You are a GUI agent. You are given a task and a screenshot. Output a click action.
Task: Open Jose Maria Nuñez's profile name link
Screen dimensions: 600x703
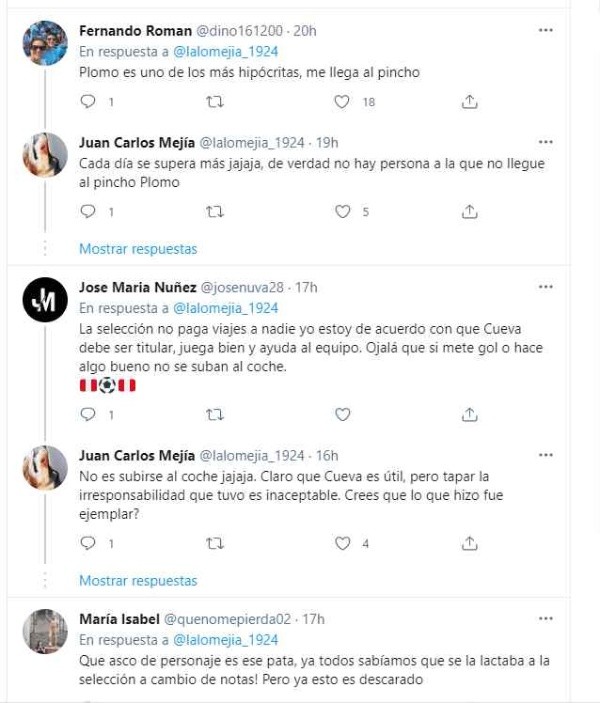click(137, 287)
